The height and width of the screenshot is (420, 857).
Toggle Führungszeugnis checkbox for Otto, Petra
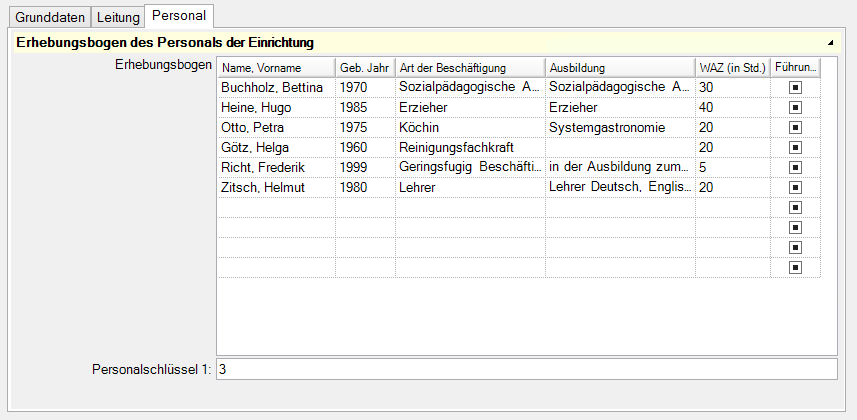tap(796, 128)
